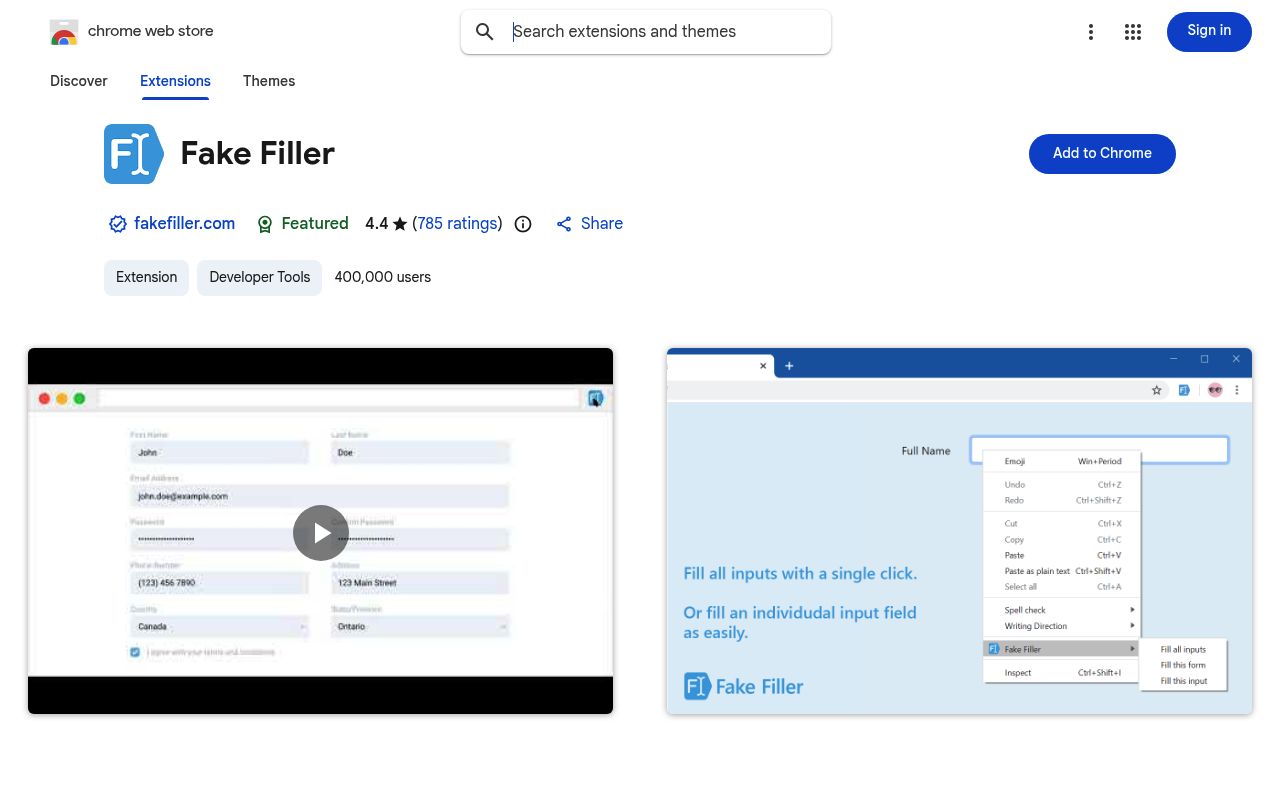Screen dimensions: 1280x800
Task: Switch to the Discover tab
Action: (78, 81)
